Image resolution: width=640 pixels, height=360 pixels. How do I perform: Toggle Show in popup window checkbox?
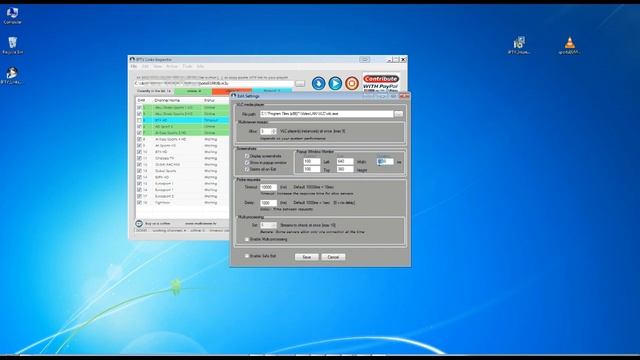click(x=247, y=162)
